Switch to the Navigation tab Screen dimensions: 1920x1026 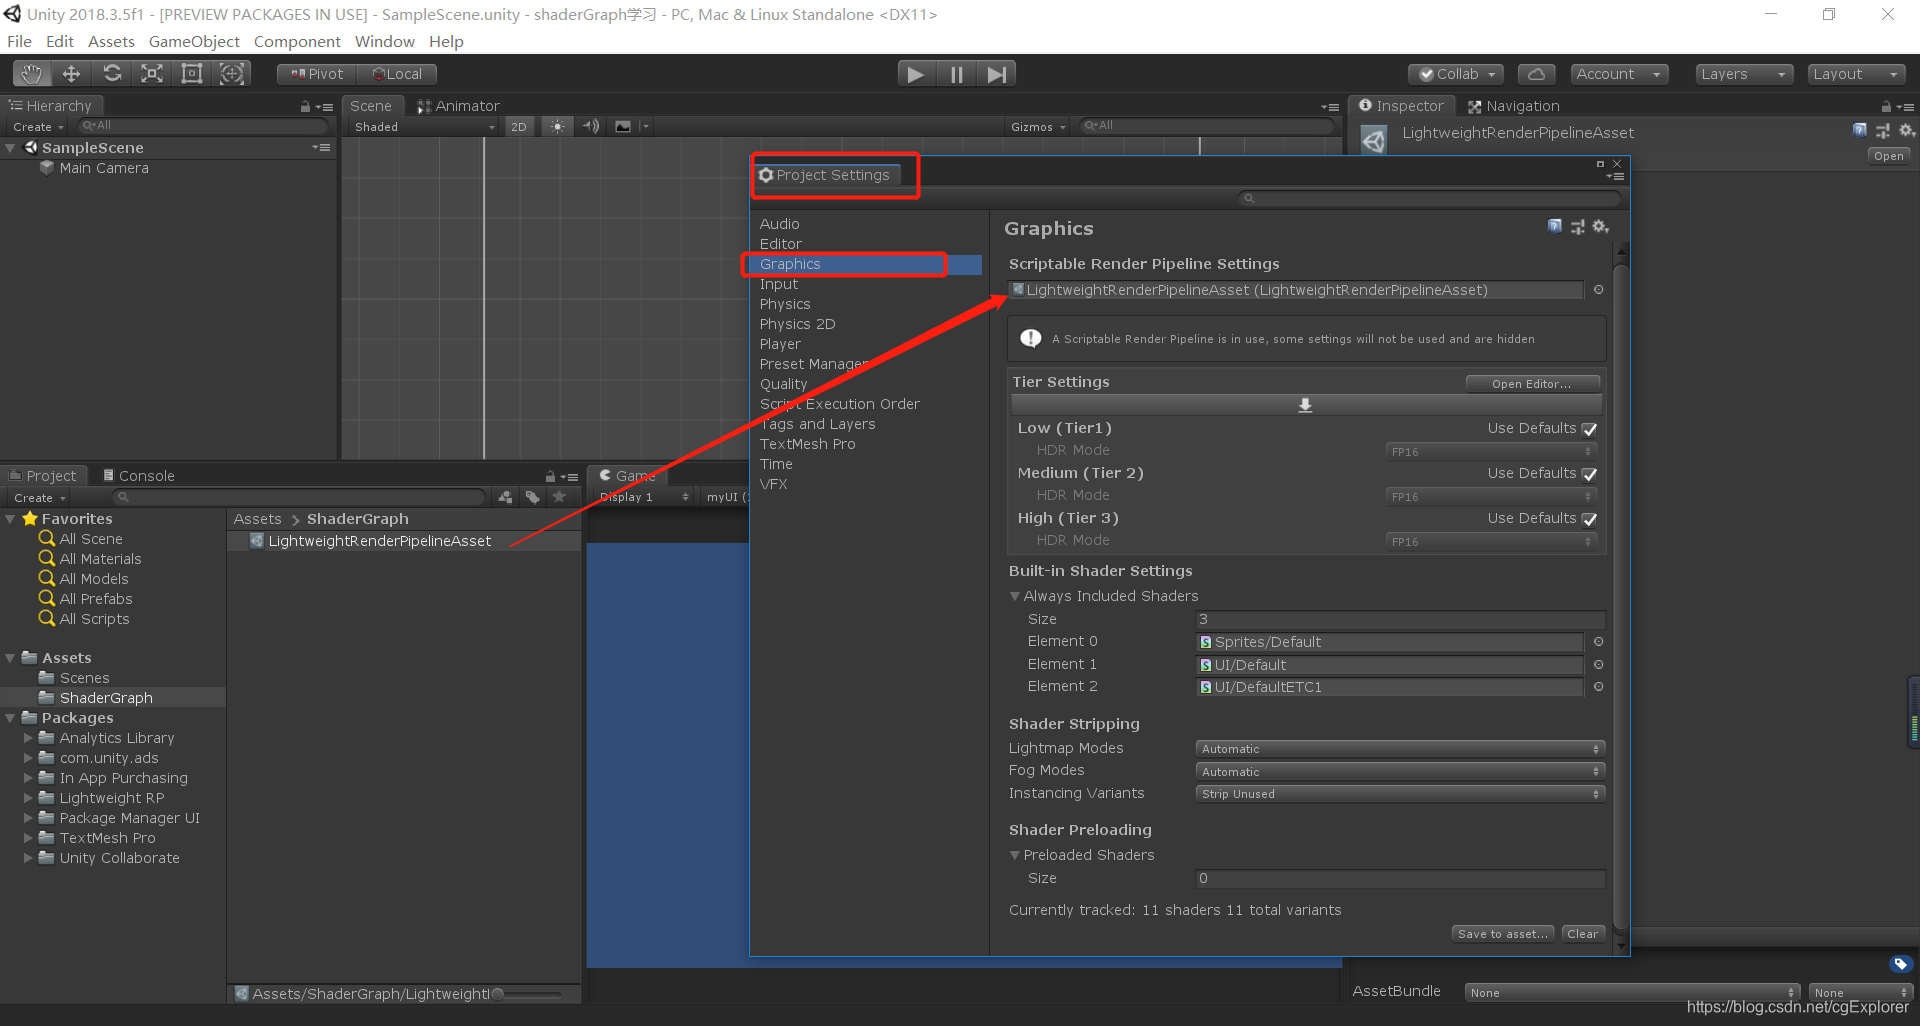[1513, 106]
